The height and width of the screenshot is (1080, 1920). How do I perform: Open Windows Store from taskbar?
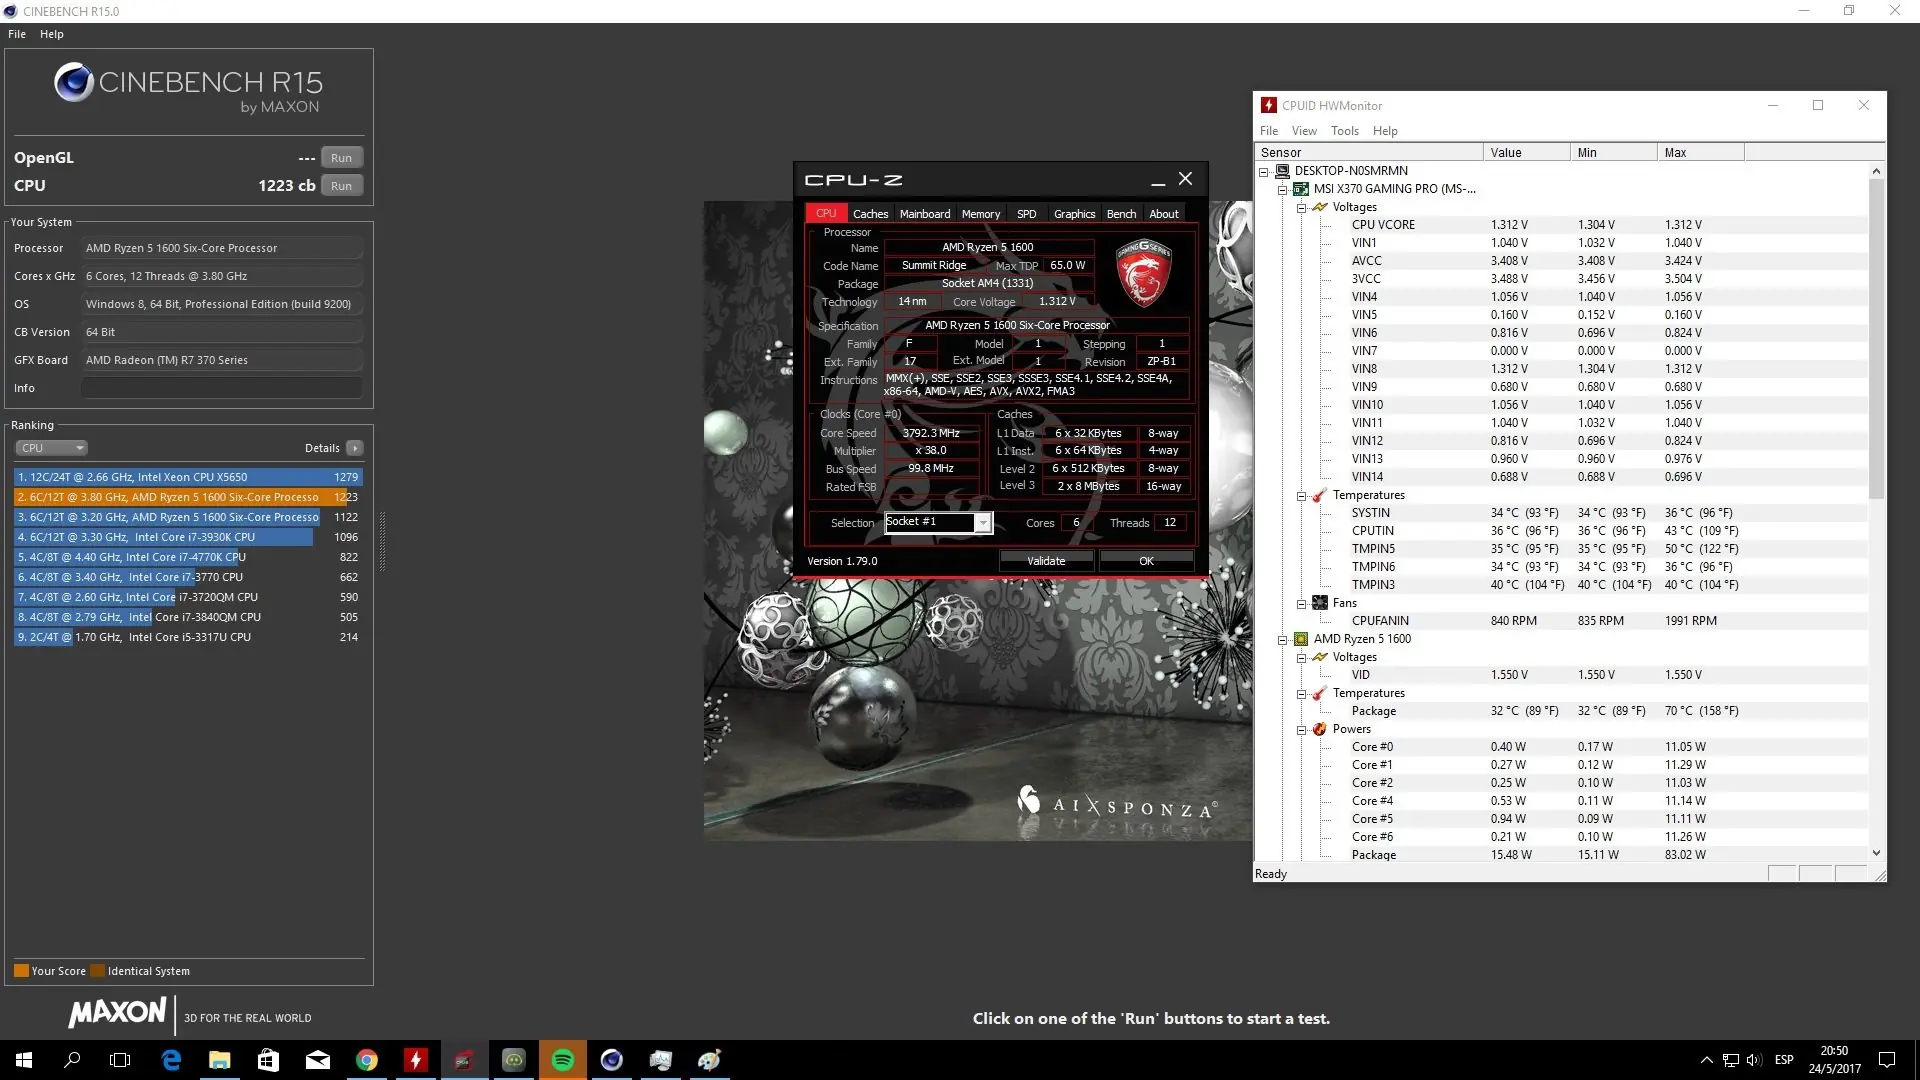[268, 1060]
